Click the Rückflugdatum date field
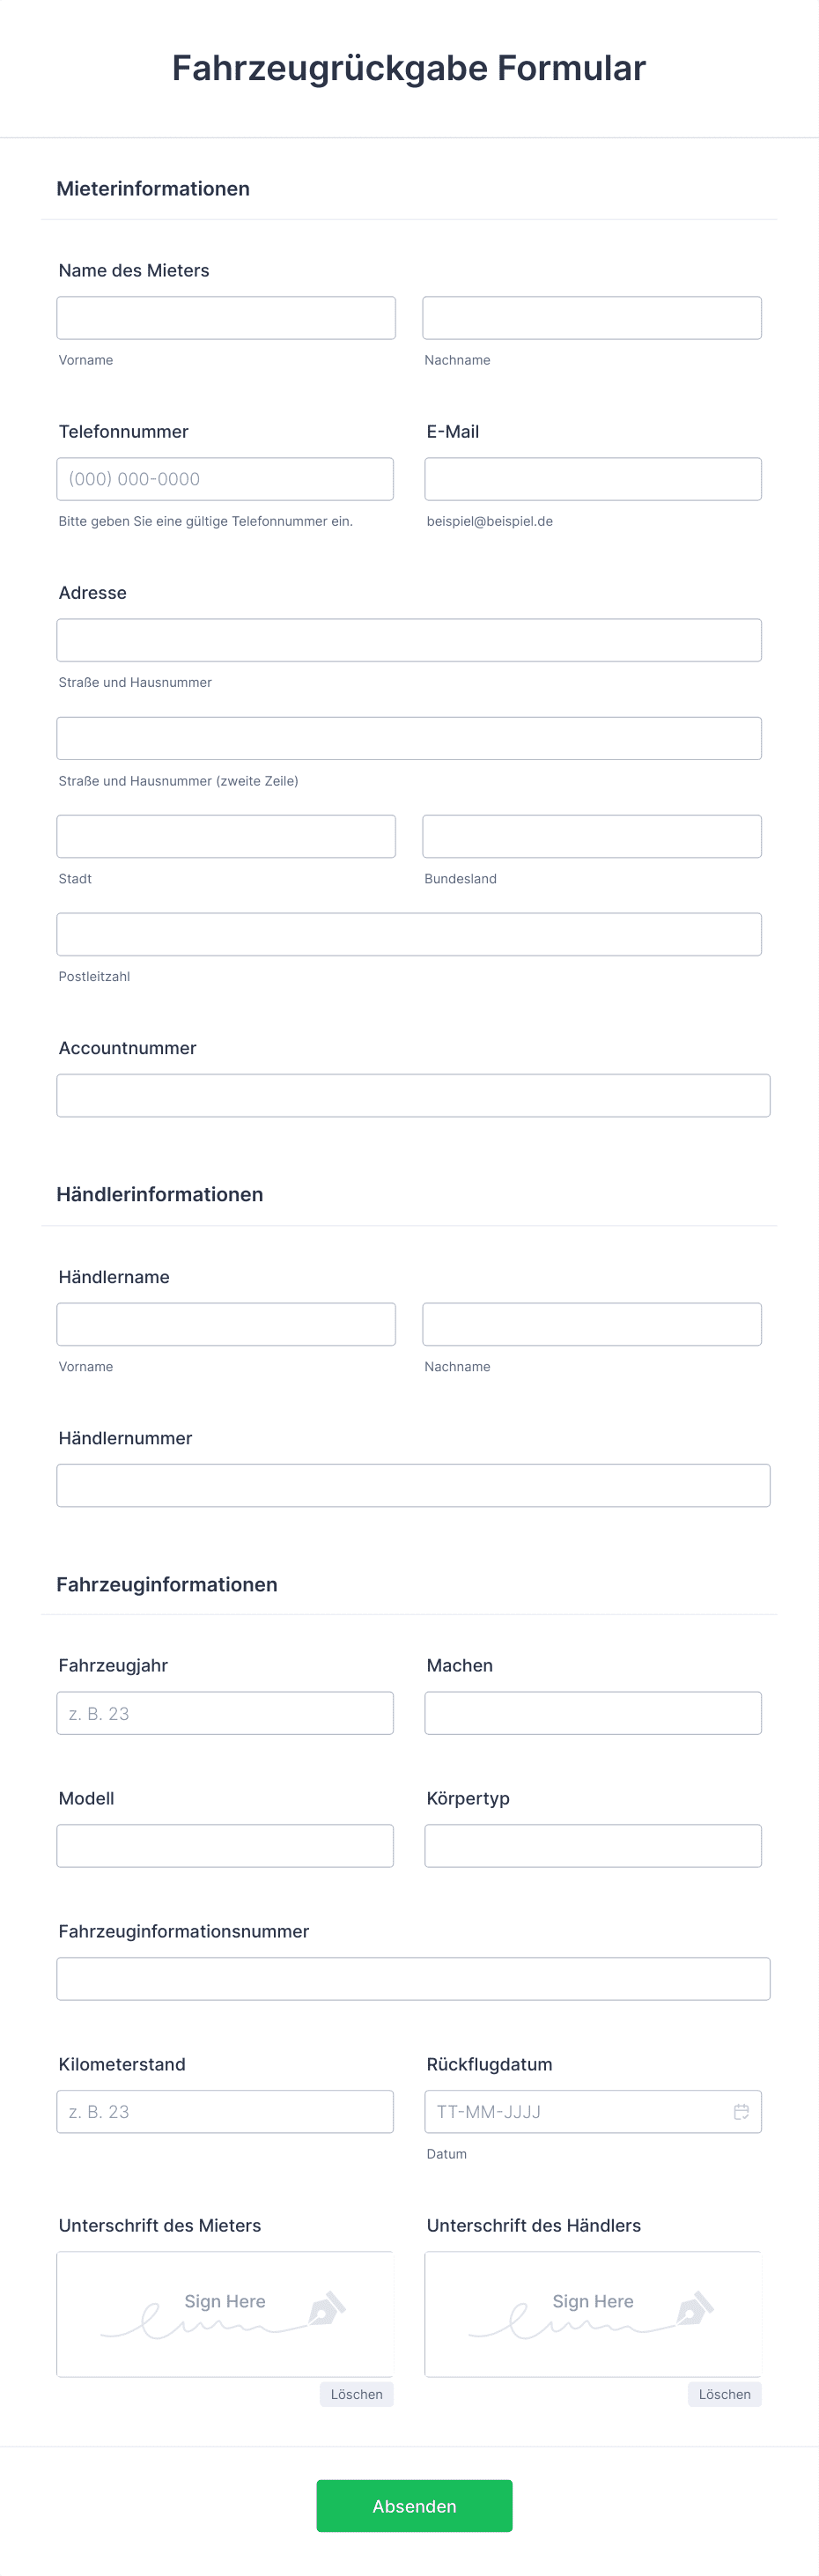This screenshot has height=2576, width=819. [593, 2111]
